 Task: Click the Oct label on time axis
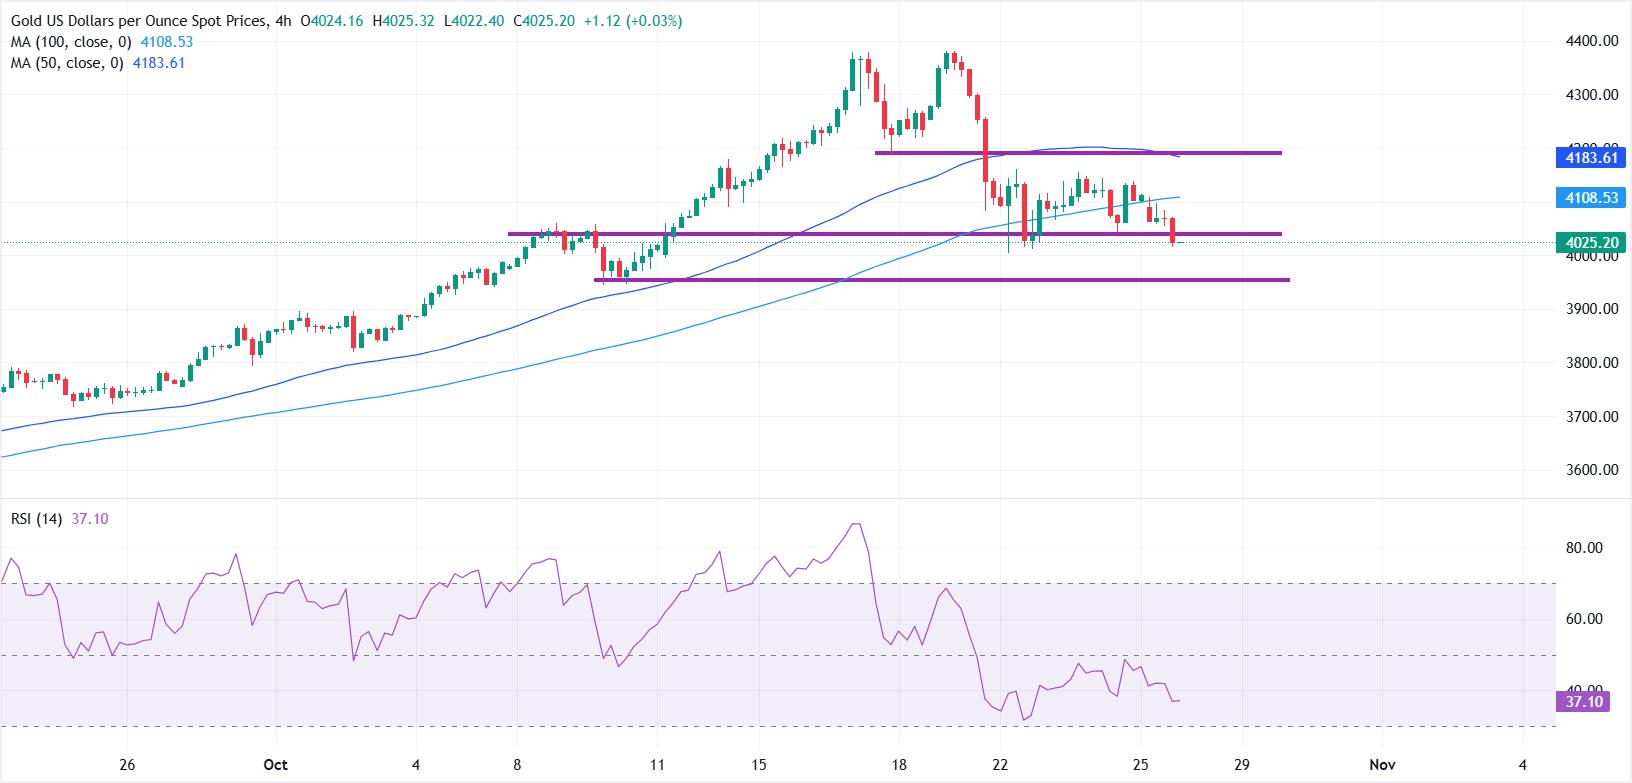[x=276, y=764]
